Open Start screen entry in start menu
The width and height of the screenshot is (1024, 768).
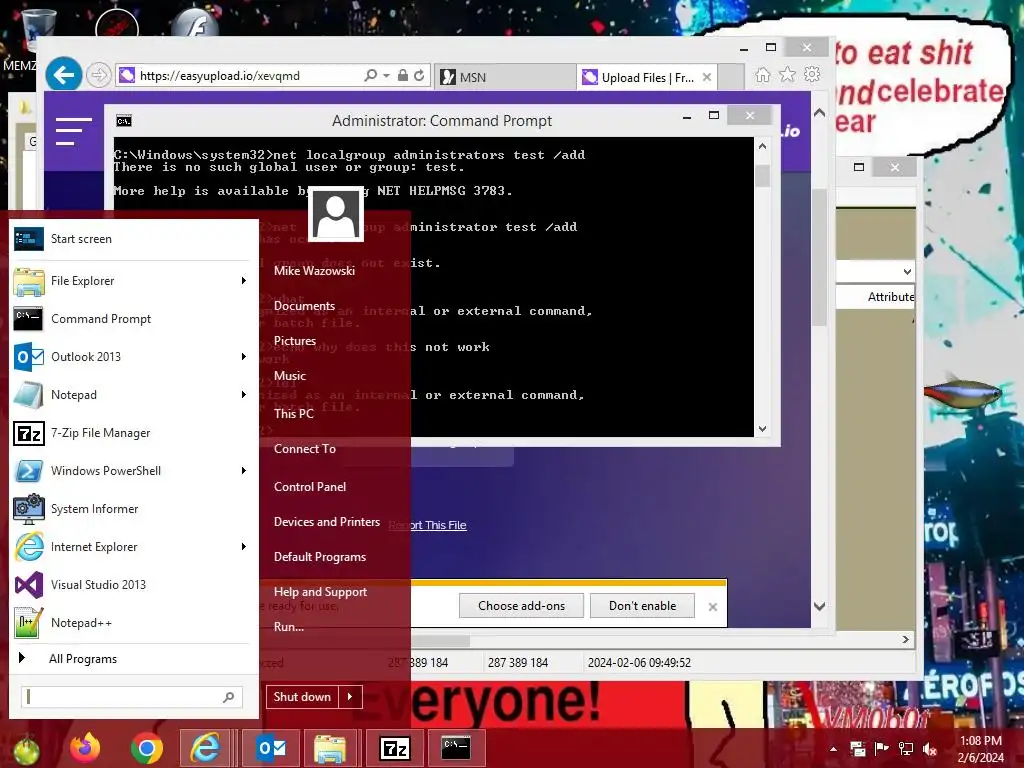134,239
